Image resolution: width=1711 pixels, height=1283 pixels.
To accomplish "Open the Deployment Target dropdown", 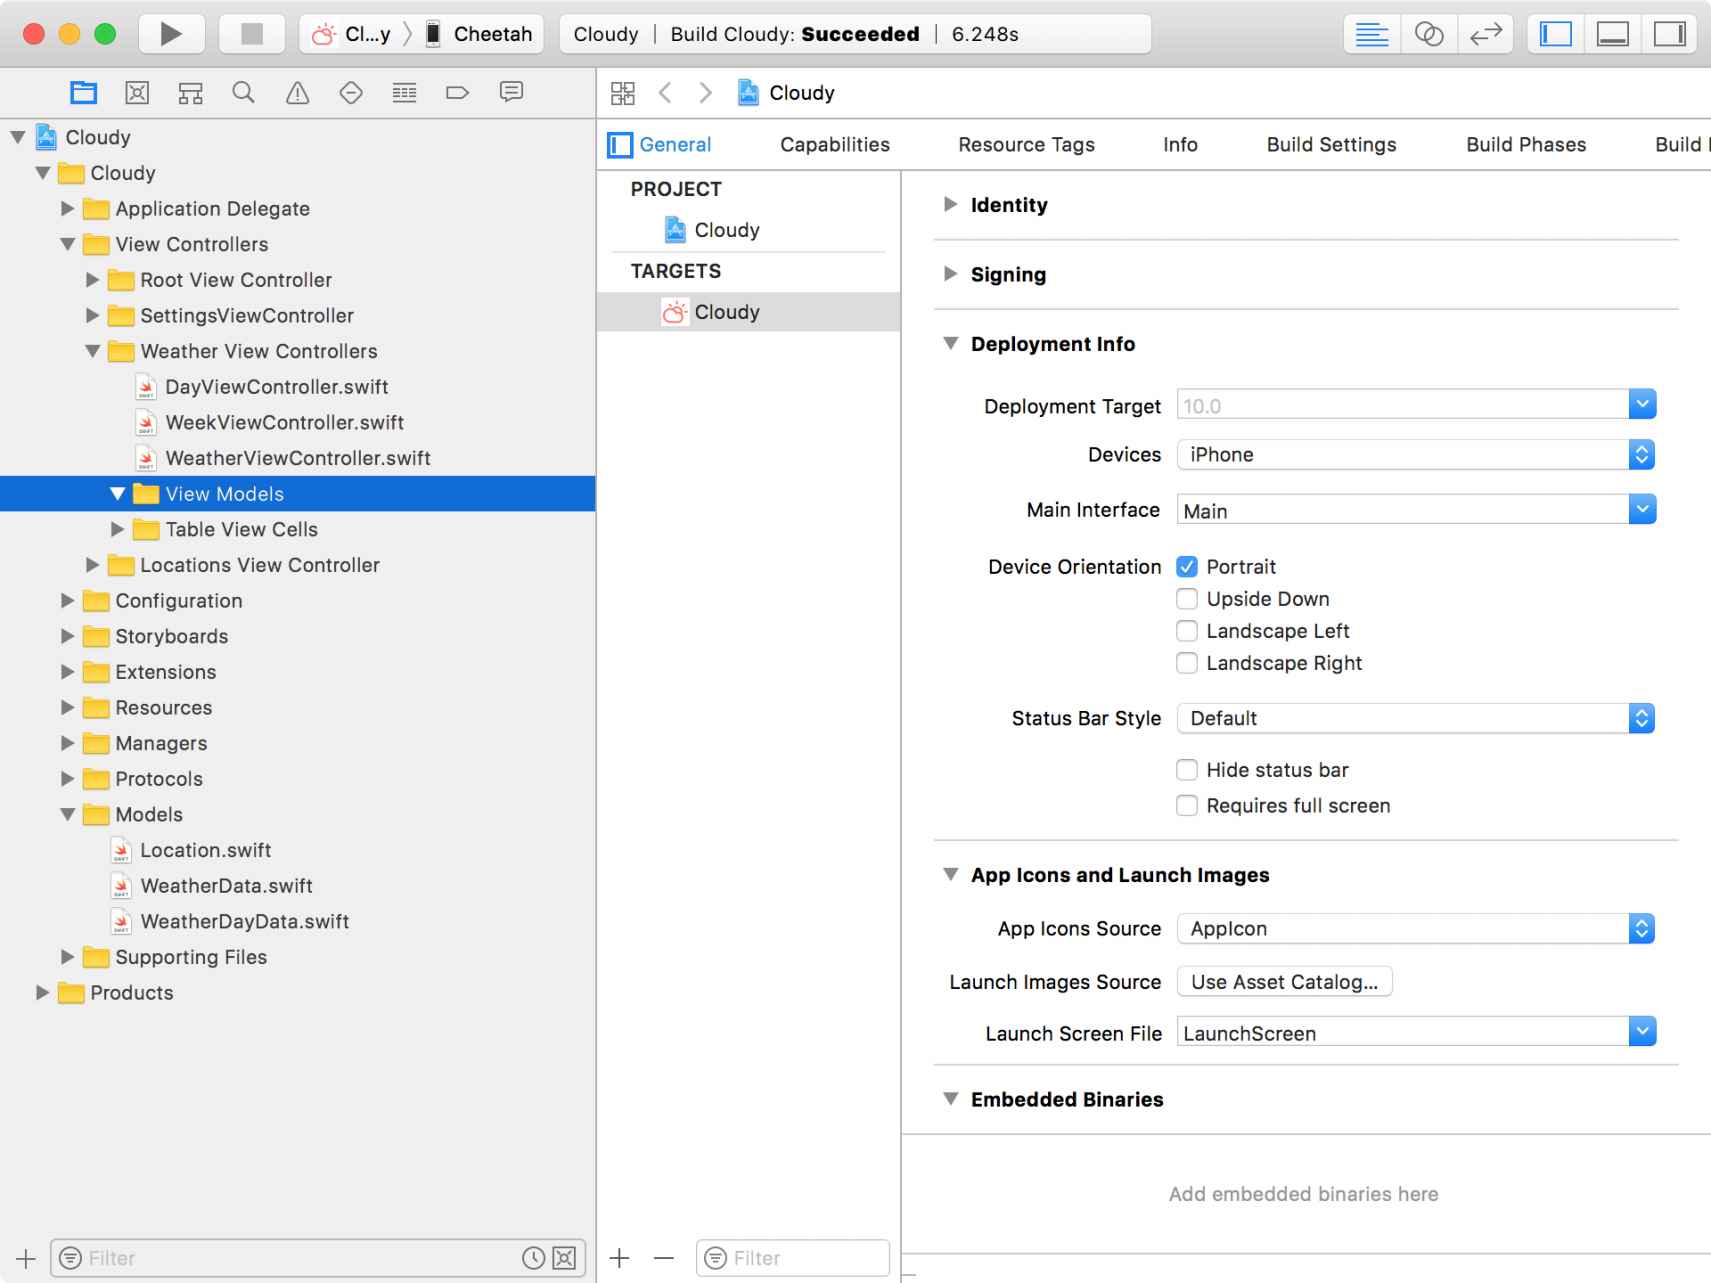I will point(1642,405).
